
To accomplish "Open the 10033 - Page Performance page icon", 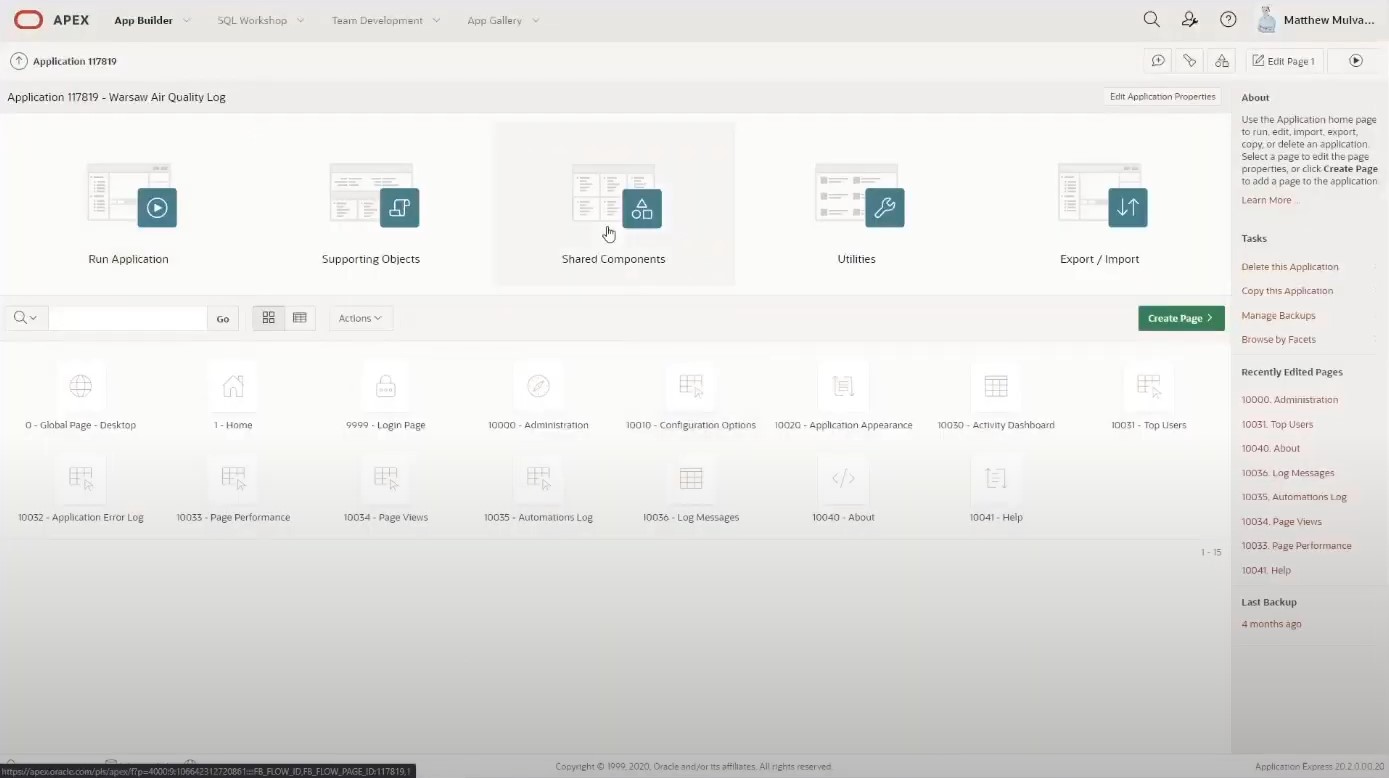I will (233, 478).
